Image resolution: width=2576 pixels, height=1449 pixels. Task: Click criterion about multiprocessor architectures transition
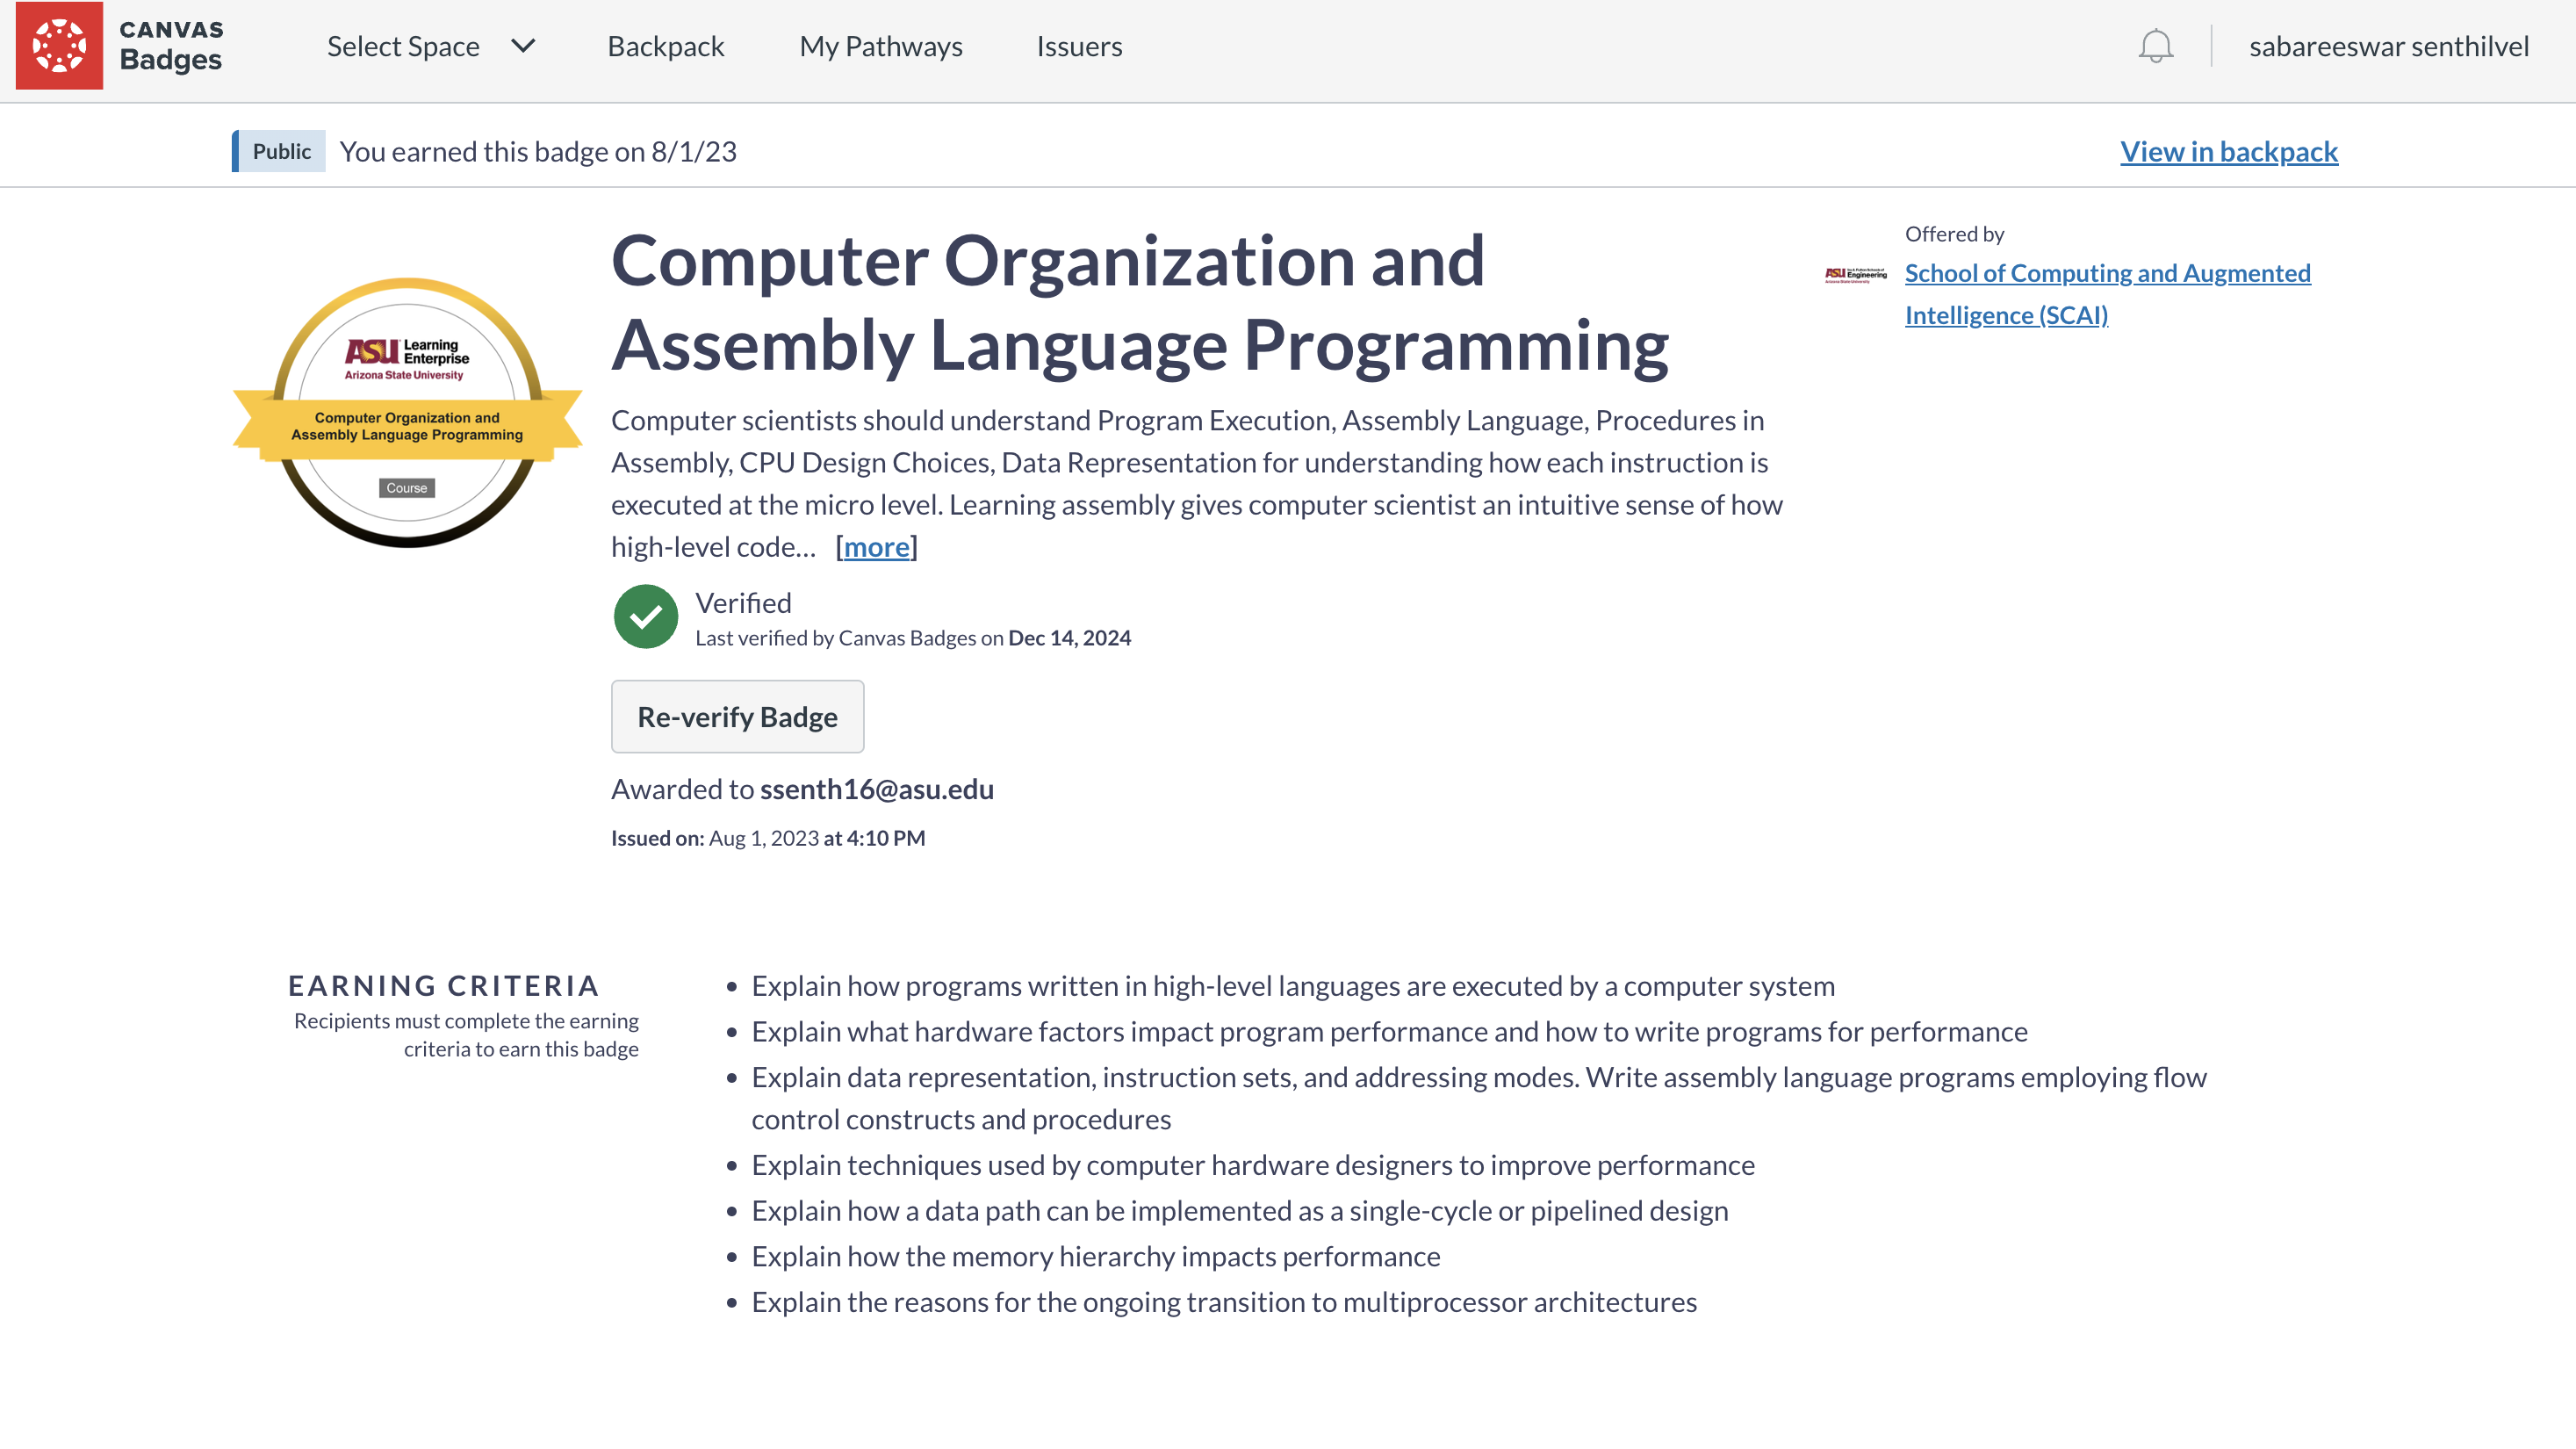pyautogui.click(x=1224, y=1303)
